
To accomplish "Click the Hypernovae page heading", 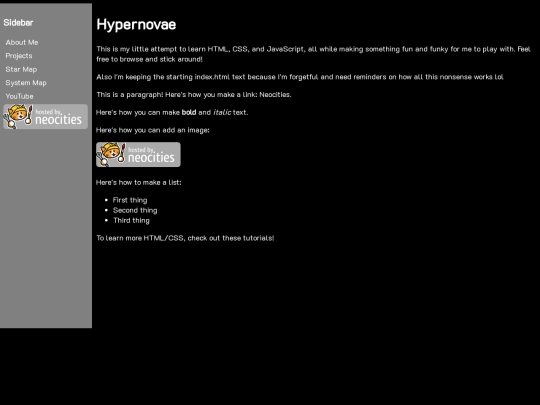I will click(136, 25).
